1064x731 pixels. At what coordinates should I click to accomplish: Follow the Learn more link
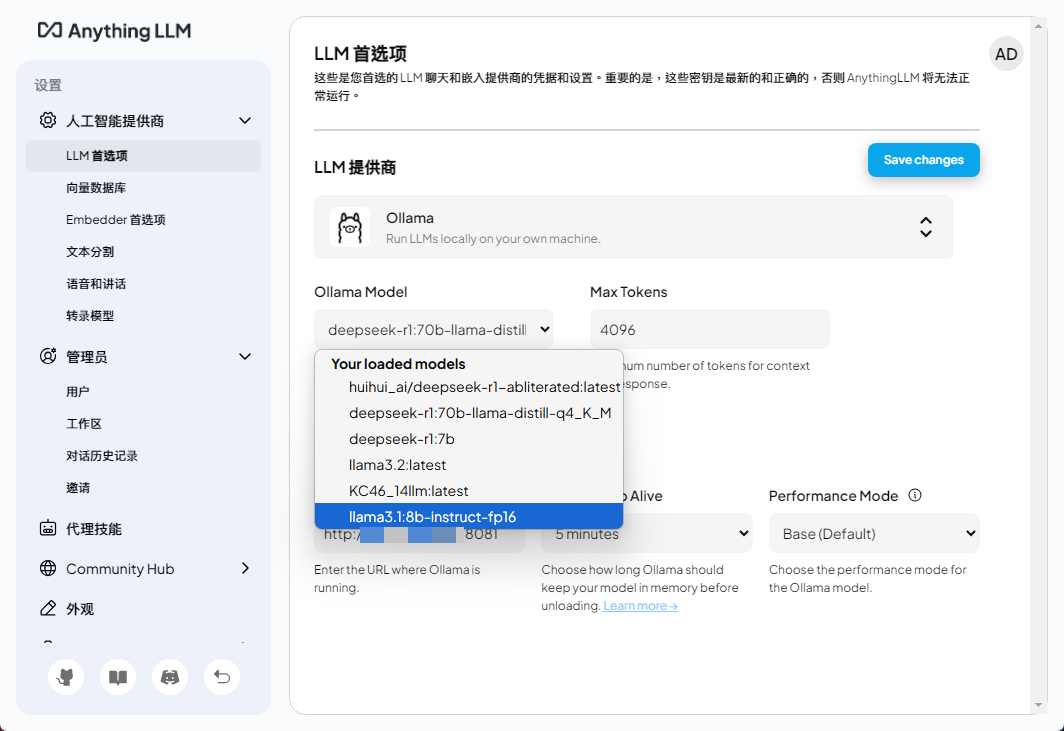[640, 605]
